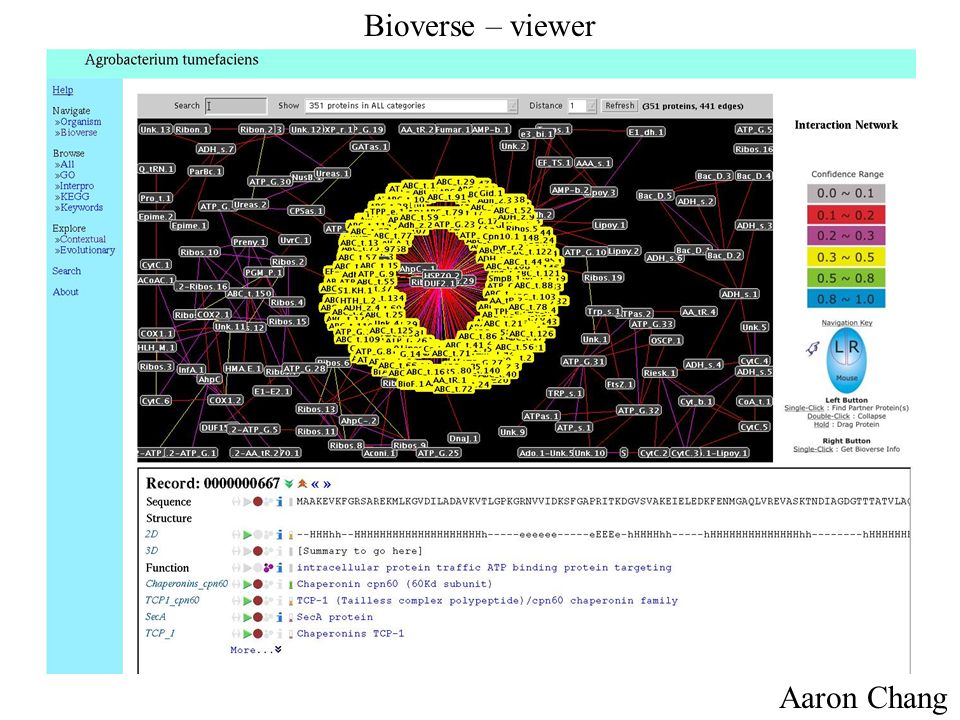Click the grey play arrow in the Sequence row
Image resolution: width=960 pixels, height=720 pixels.
(247, 502)
